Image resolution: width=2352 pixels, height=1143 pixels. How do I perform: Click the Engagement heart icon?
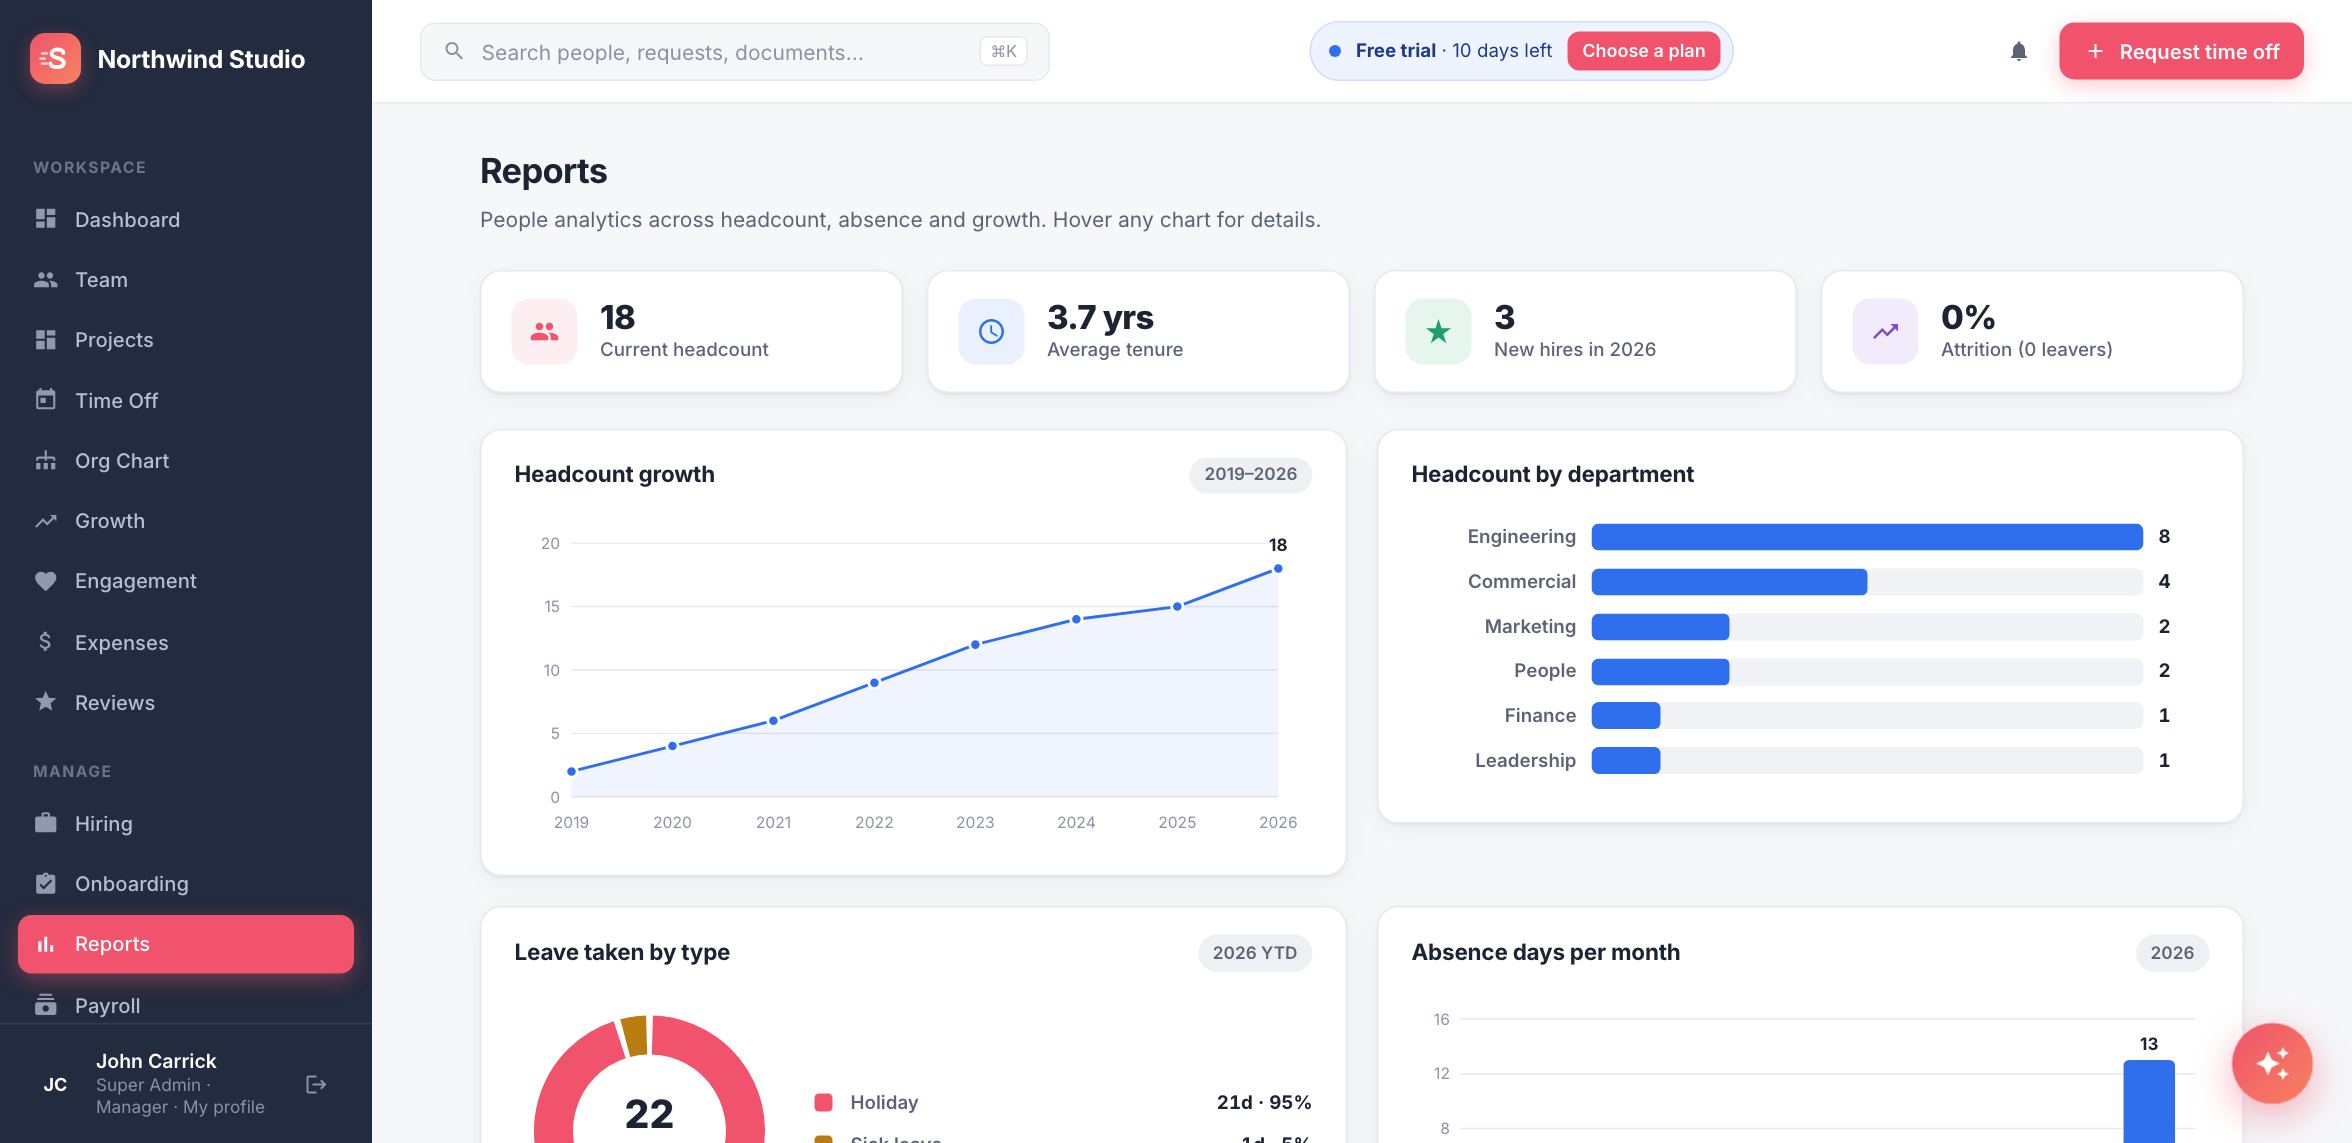click(45, 580)
